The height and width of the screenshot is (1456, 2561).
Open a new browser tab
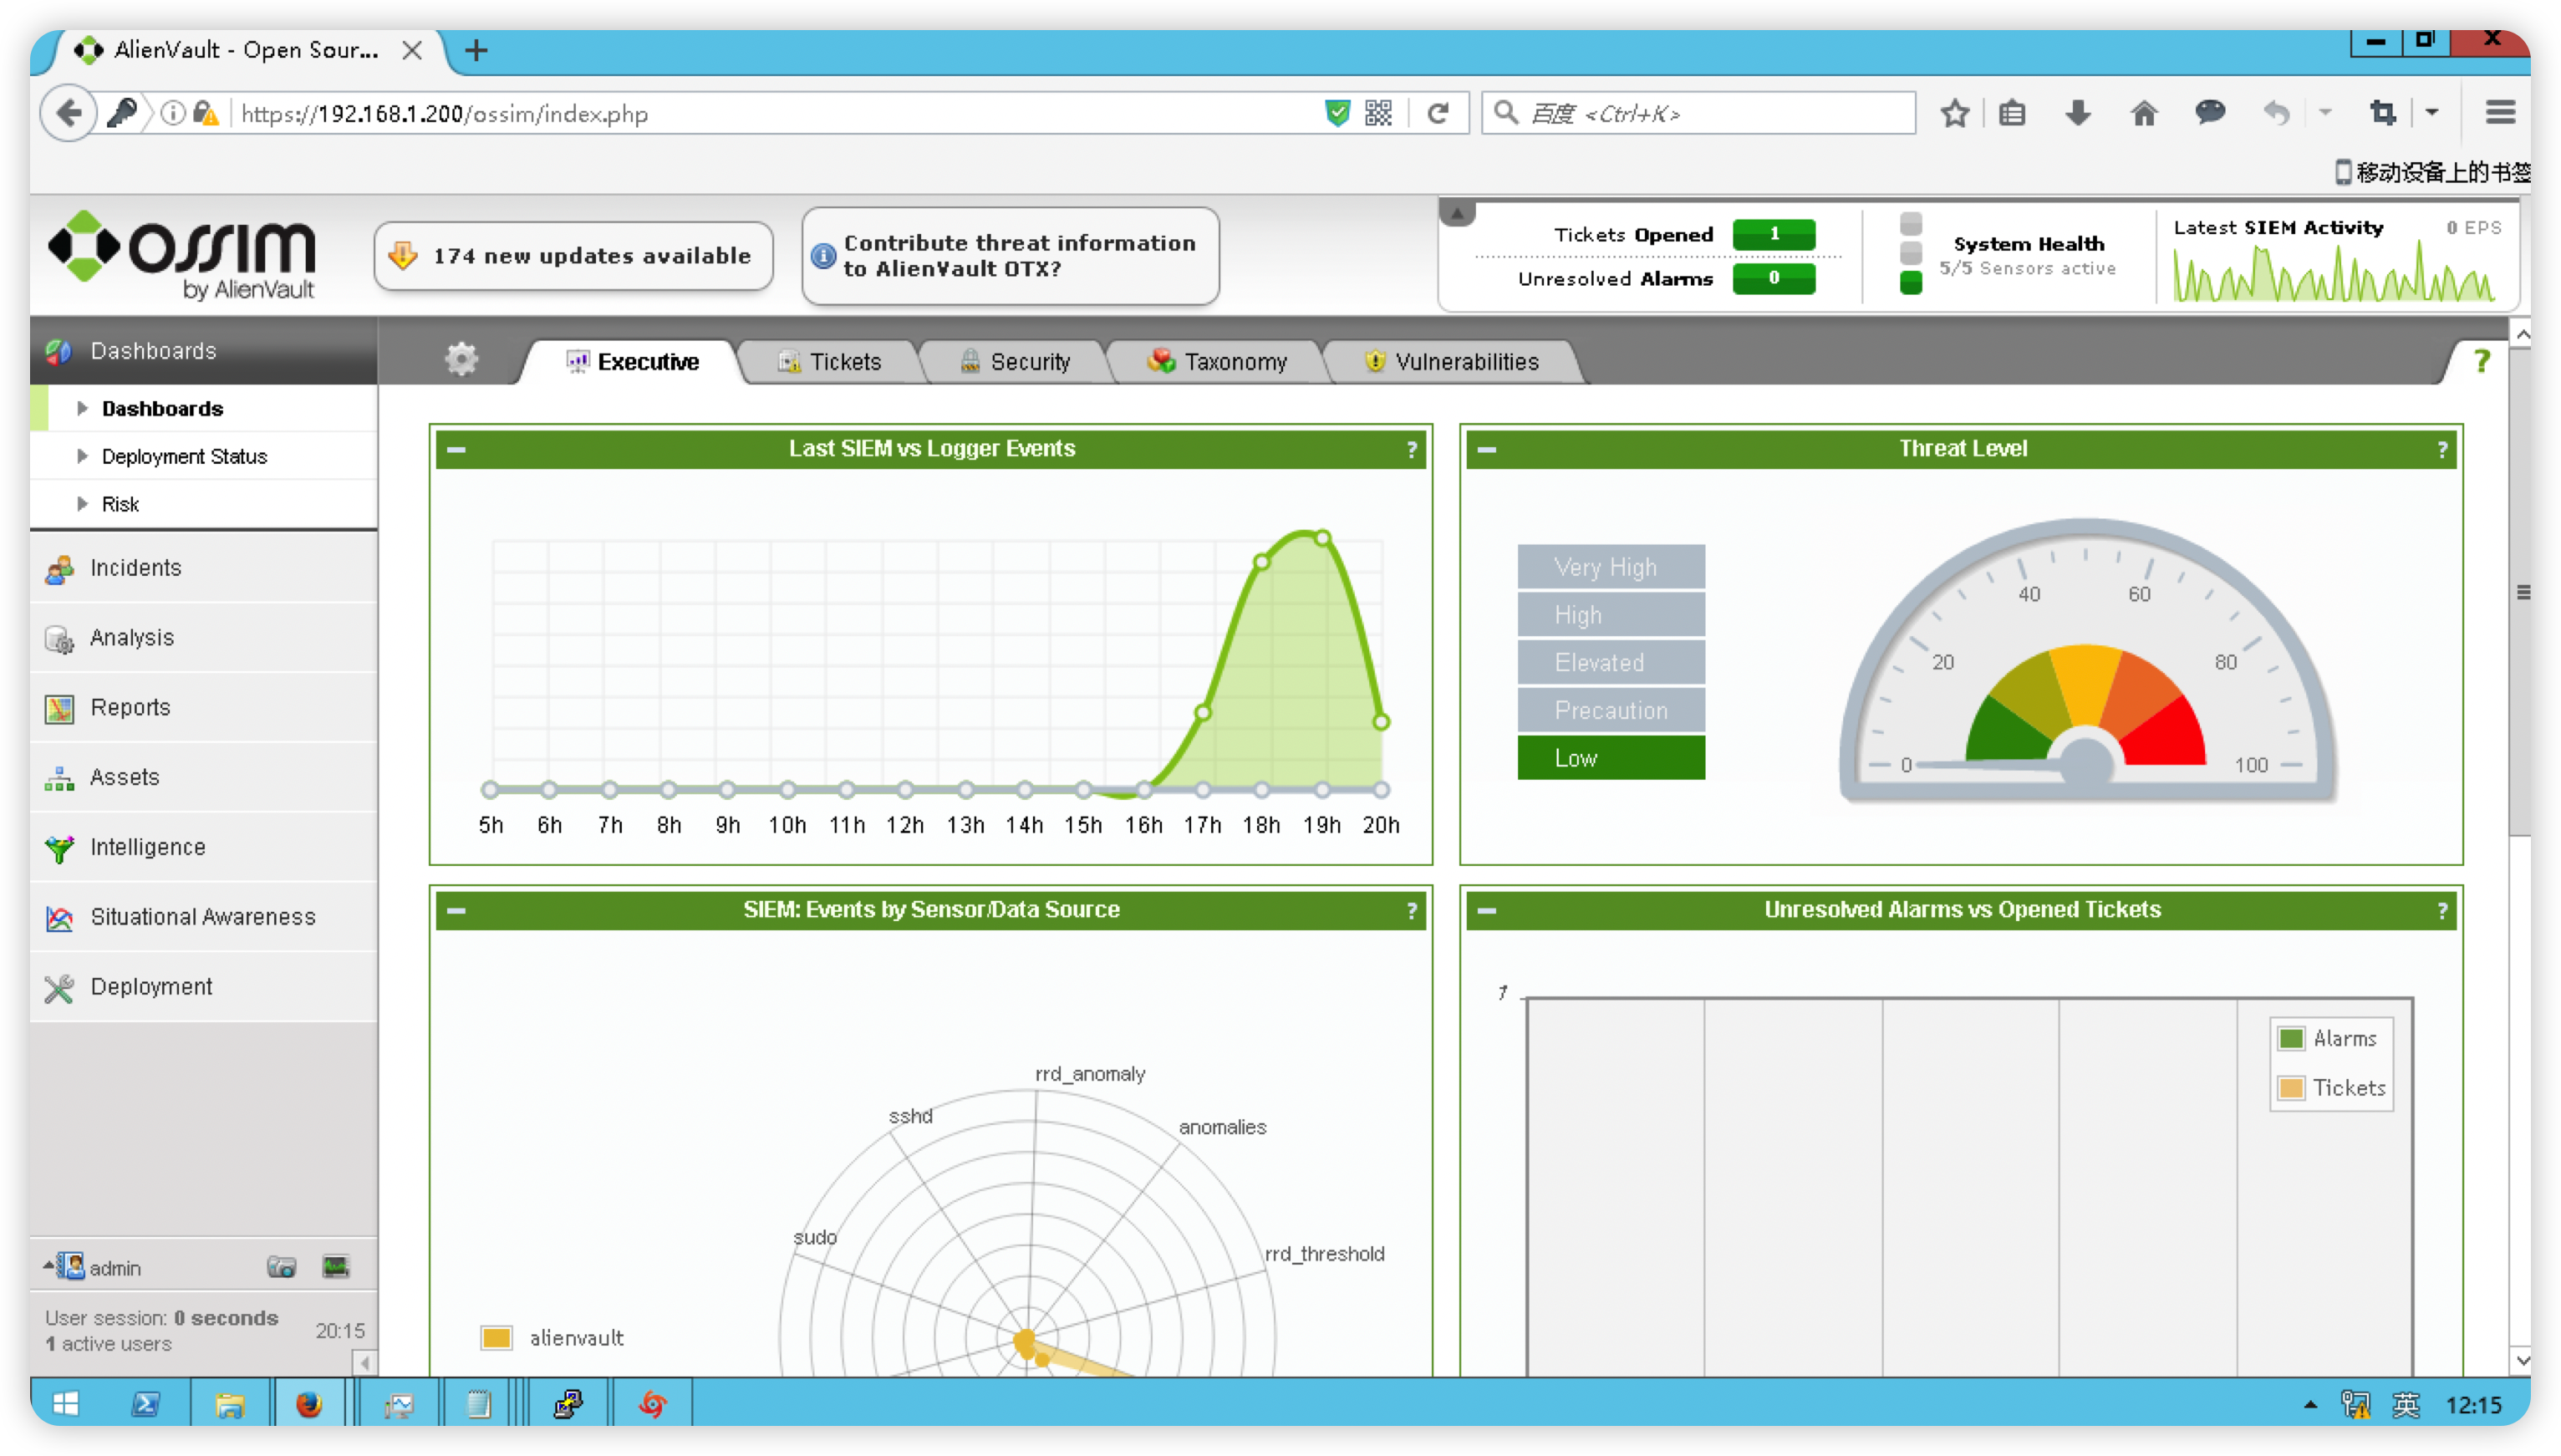click(x=476, y=50)
